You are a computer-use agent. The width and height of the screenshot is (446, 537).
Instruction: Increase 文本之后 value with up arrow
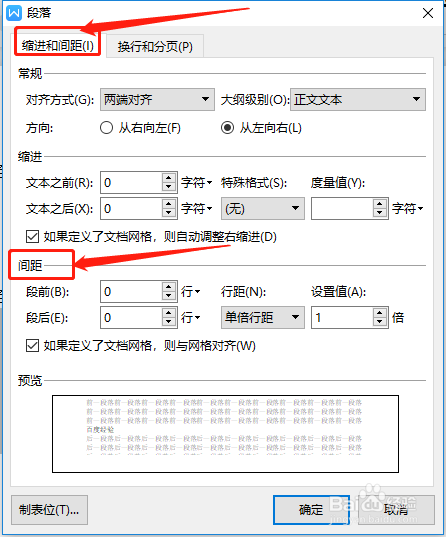(x=169, y=203)
